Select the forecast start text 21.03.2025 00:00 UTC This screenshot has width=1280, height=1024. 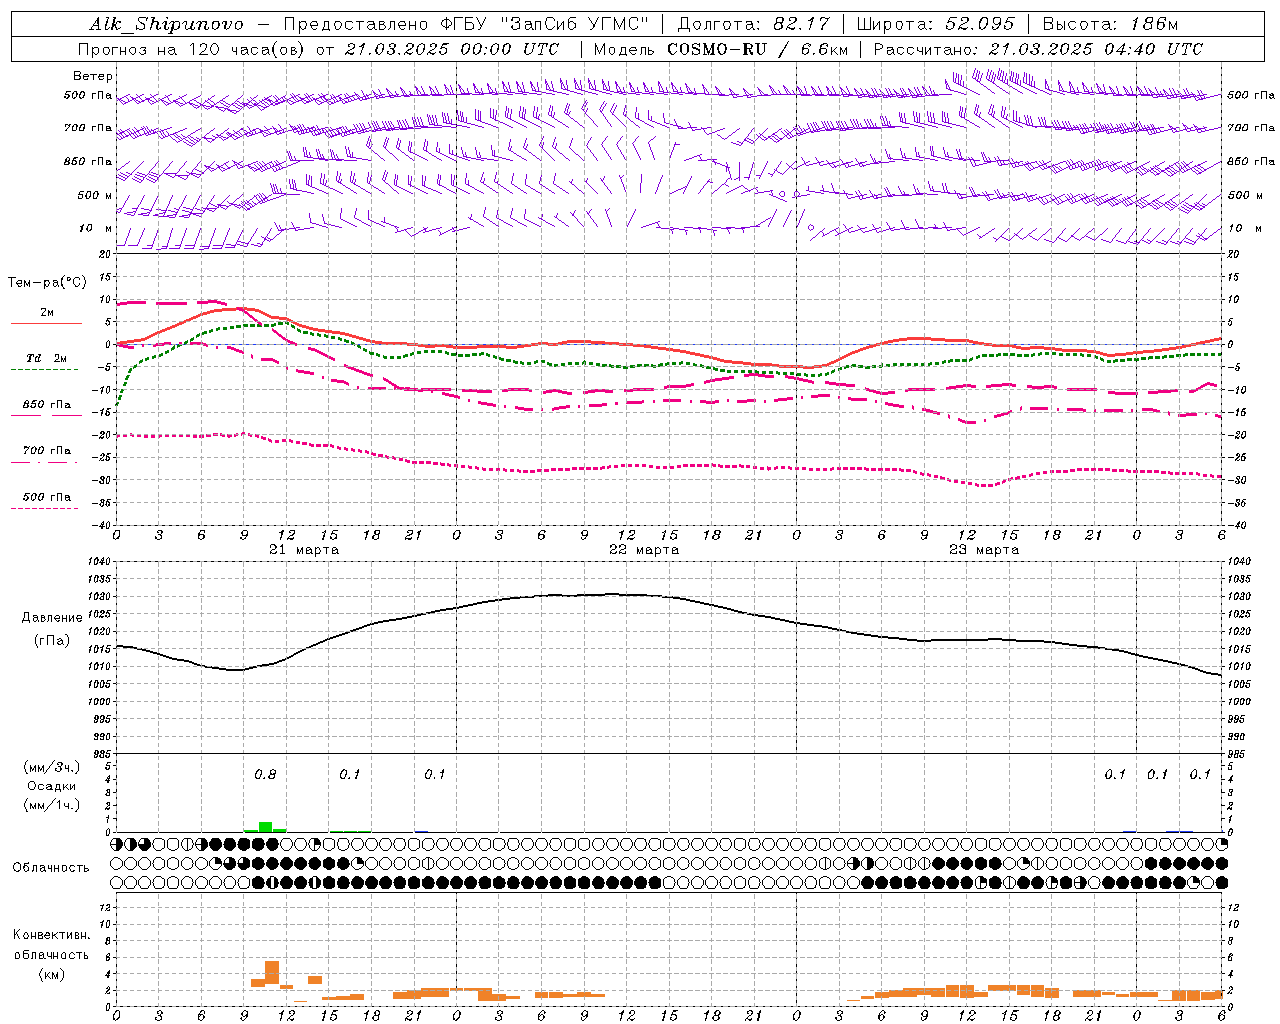(451, 49)
